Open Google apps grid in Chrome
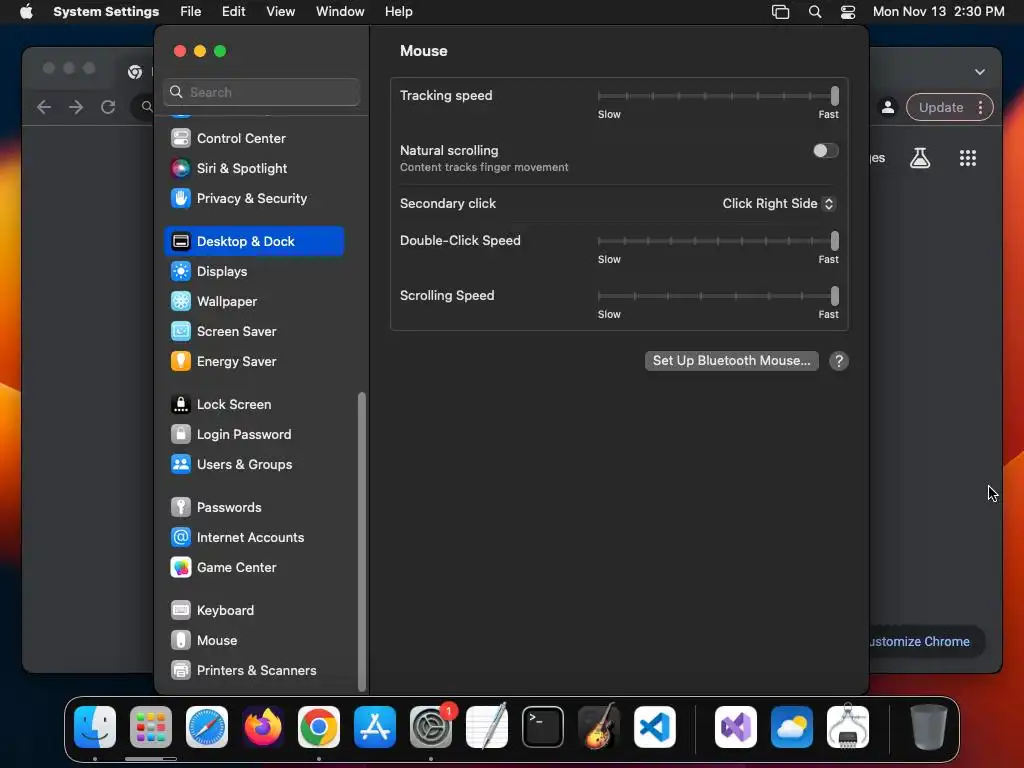The height and width of the screenshot is (768, 1024). [x=968, y=158]
